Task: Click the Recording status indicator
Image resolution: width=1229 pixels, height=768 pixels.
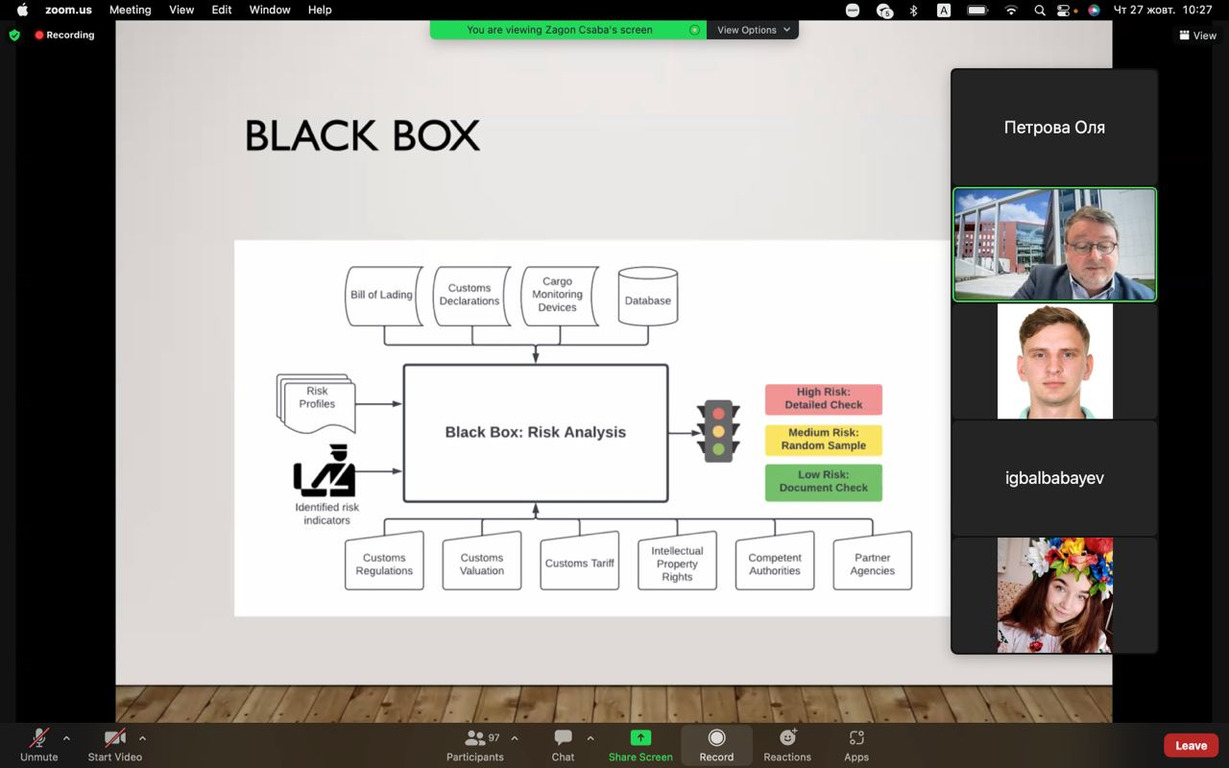Action: click(x=65, y=35)
